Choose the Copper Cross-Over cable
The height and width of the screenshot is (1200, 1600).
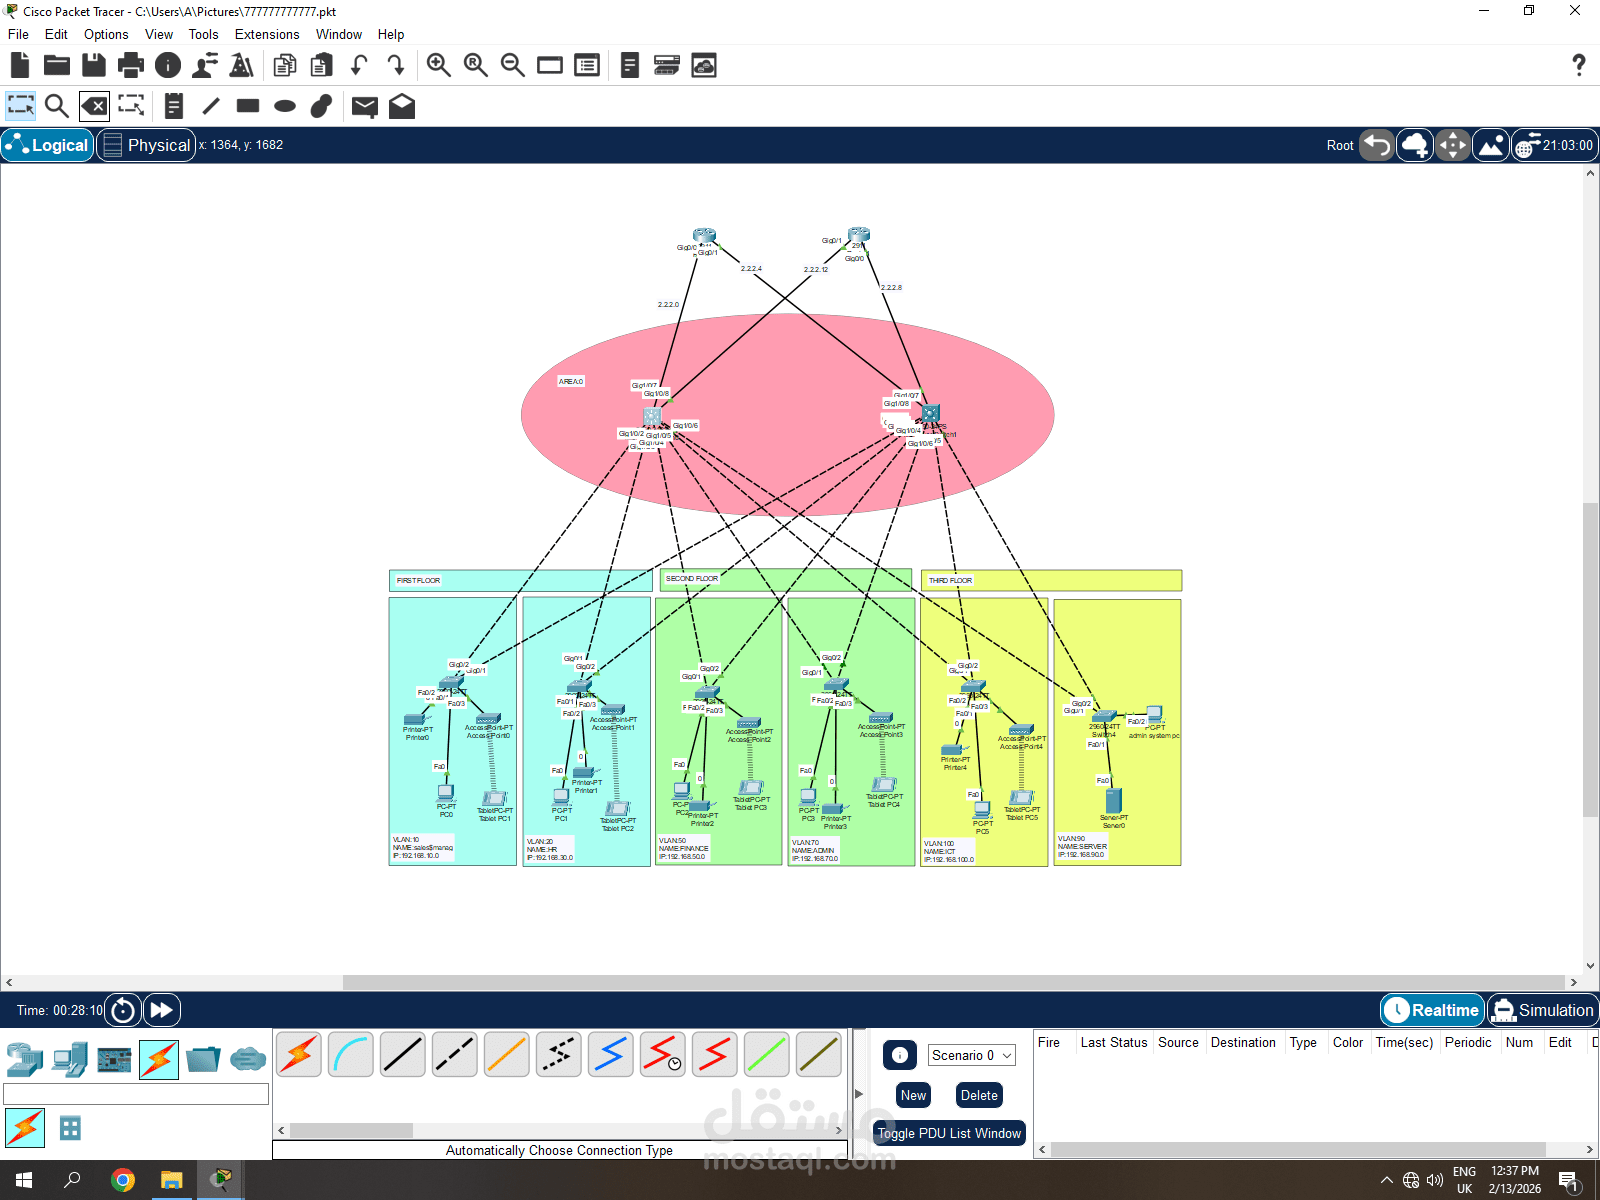click(455, 1054)
